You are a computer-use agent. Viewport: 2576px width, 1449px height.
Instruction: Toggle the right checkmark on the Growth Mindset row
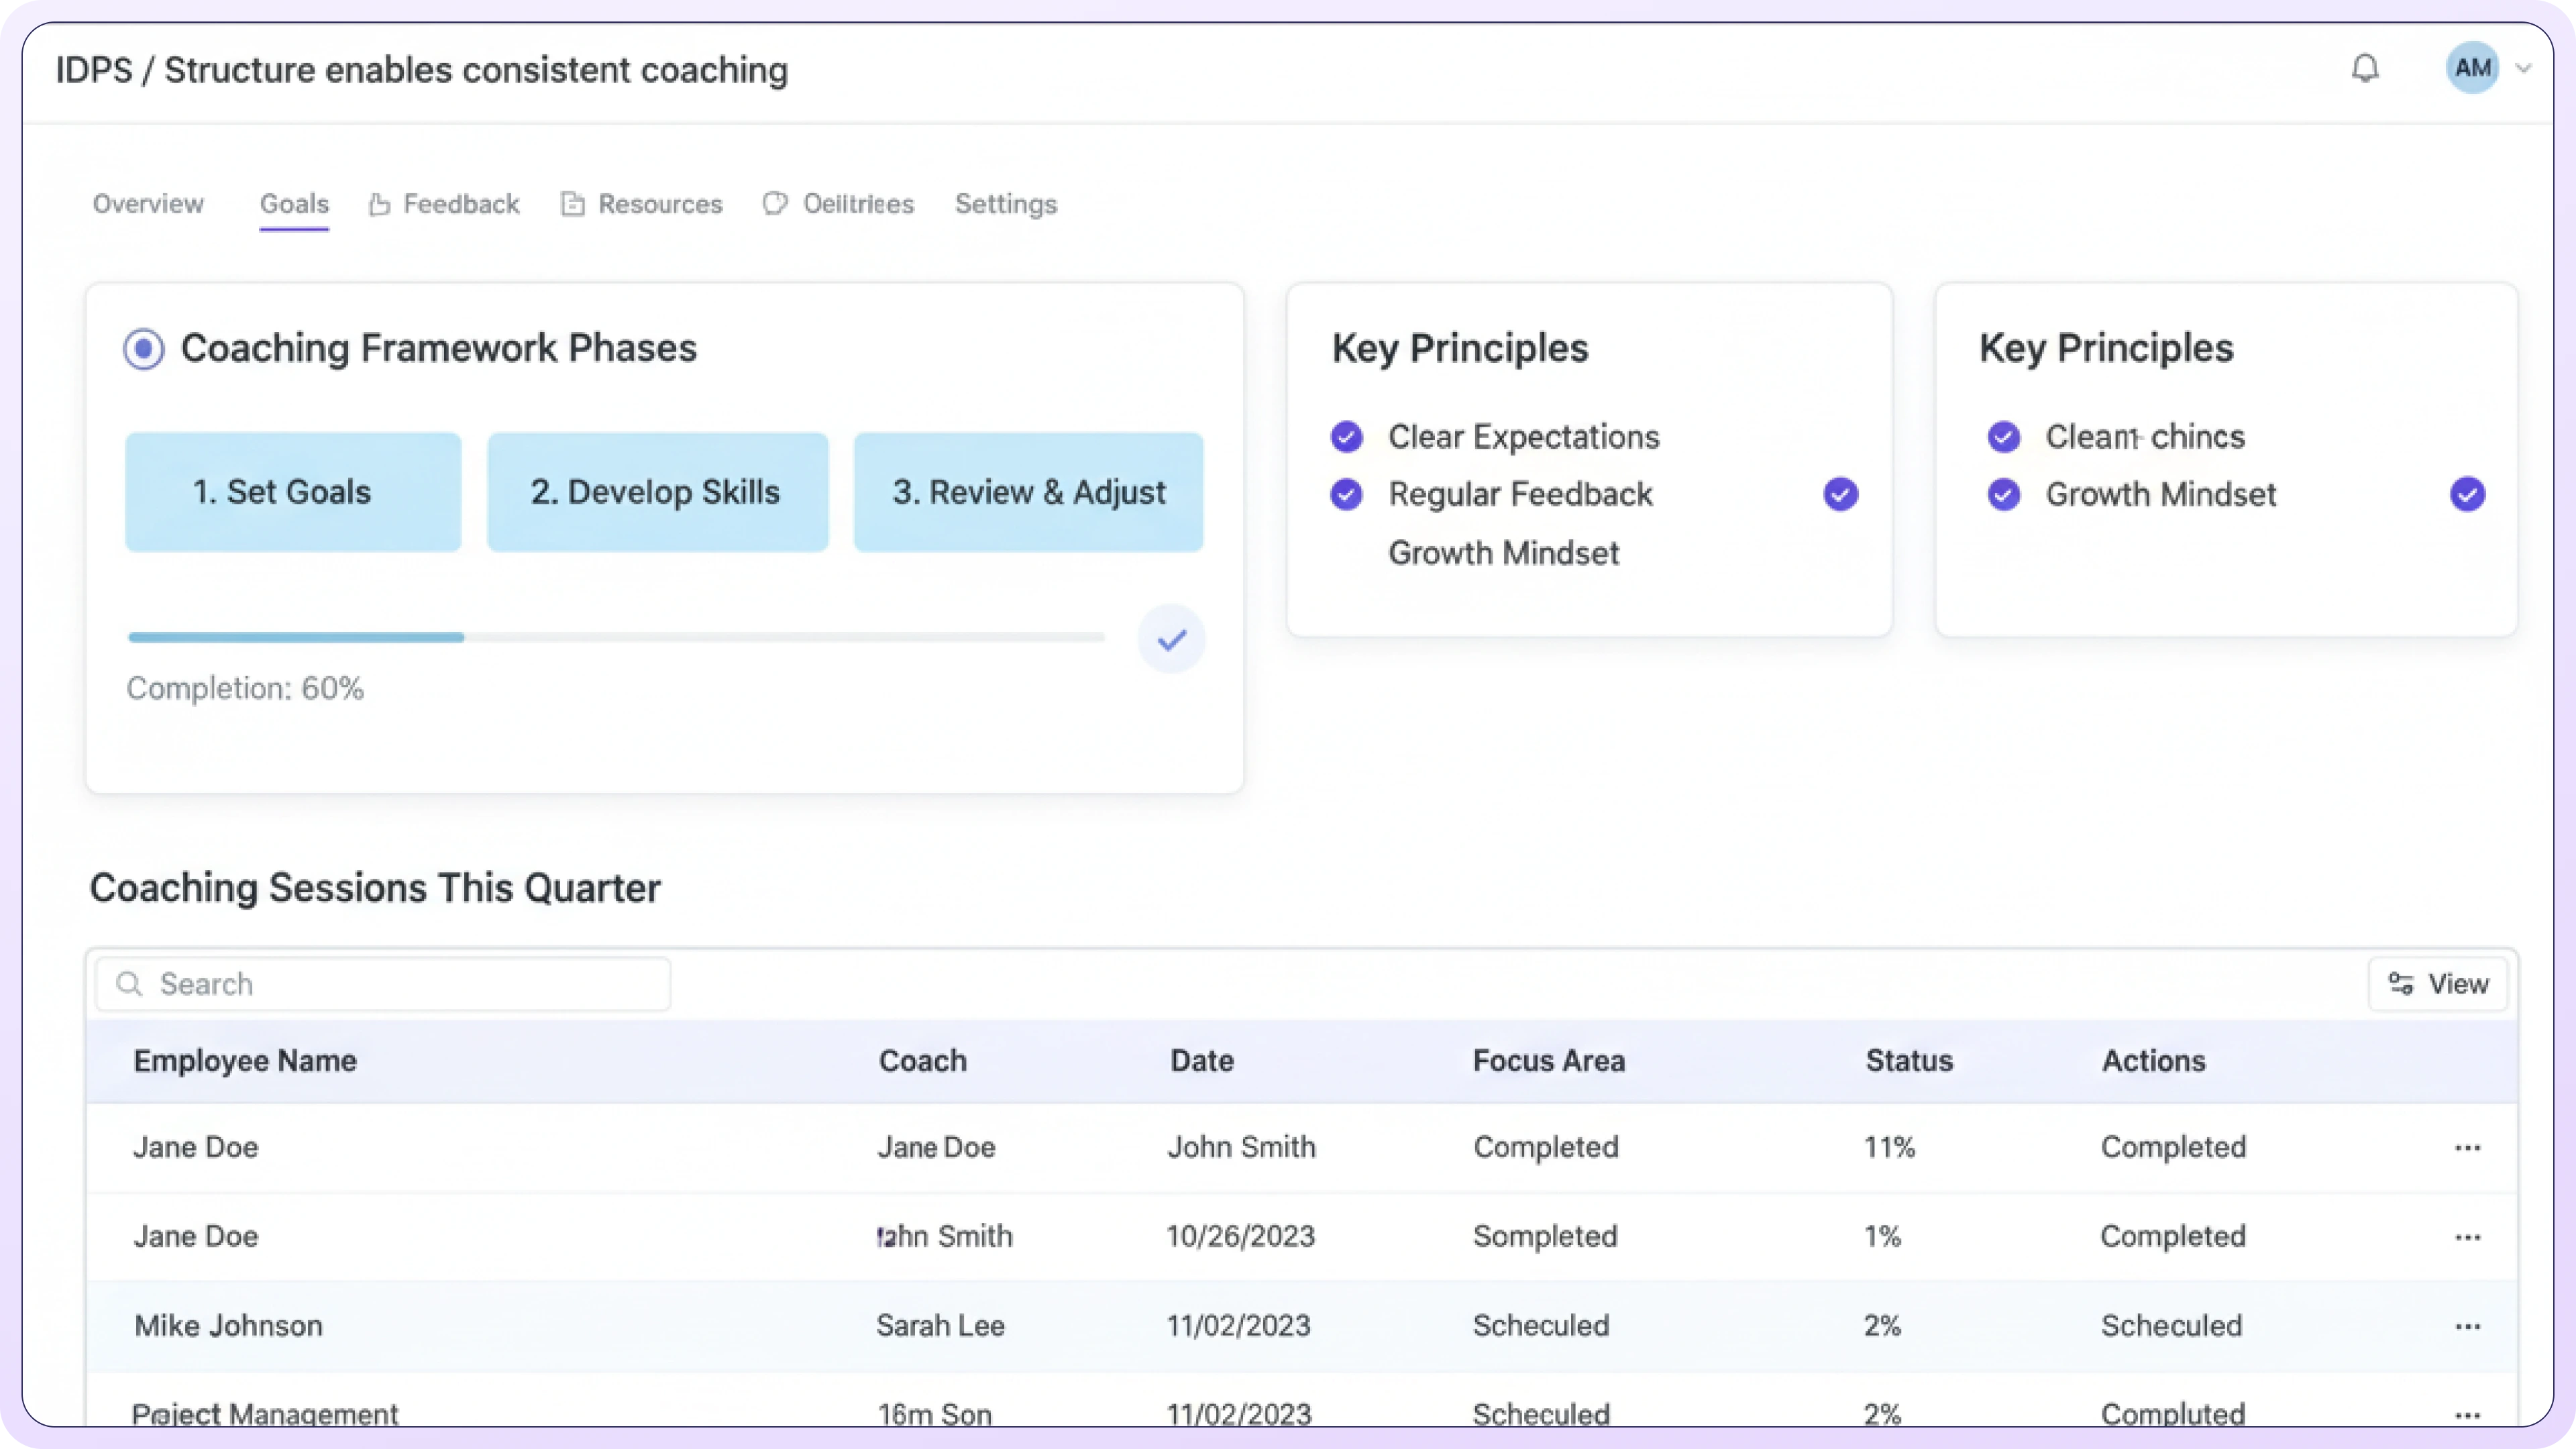click(2467, 494)
